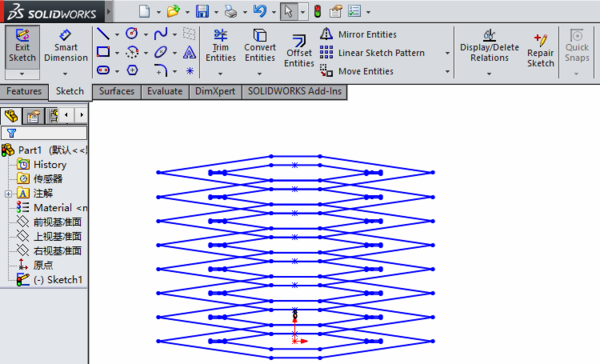Click the Print icon
Viewport: 600px width, 364px height.
pyautogui.click(x=231, y=11)
